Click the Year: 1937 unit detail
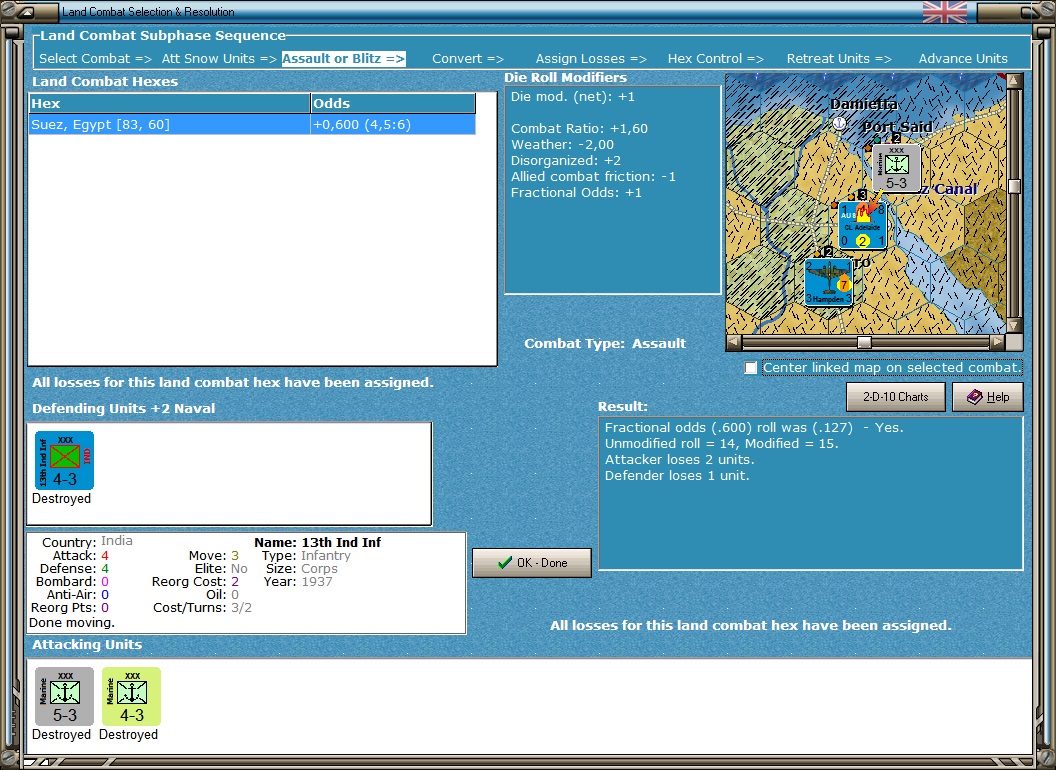Screen dimensions: 1056x770 (298, 581)
